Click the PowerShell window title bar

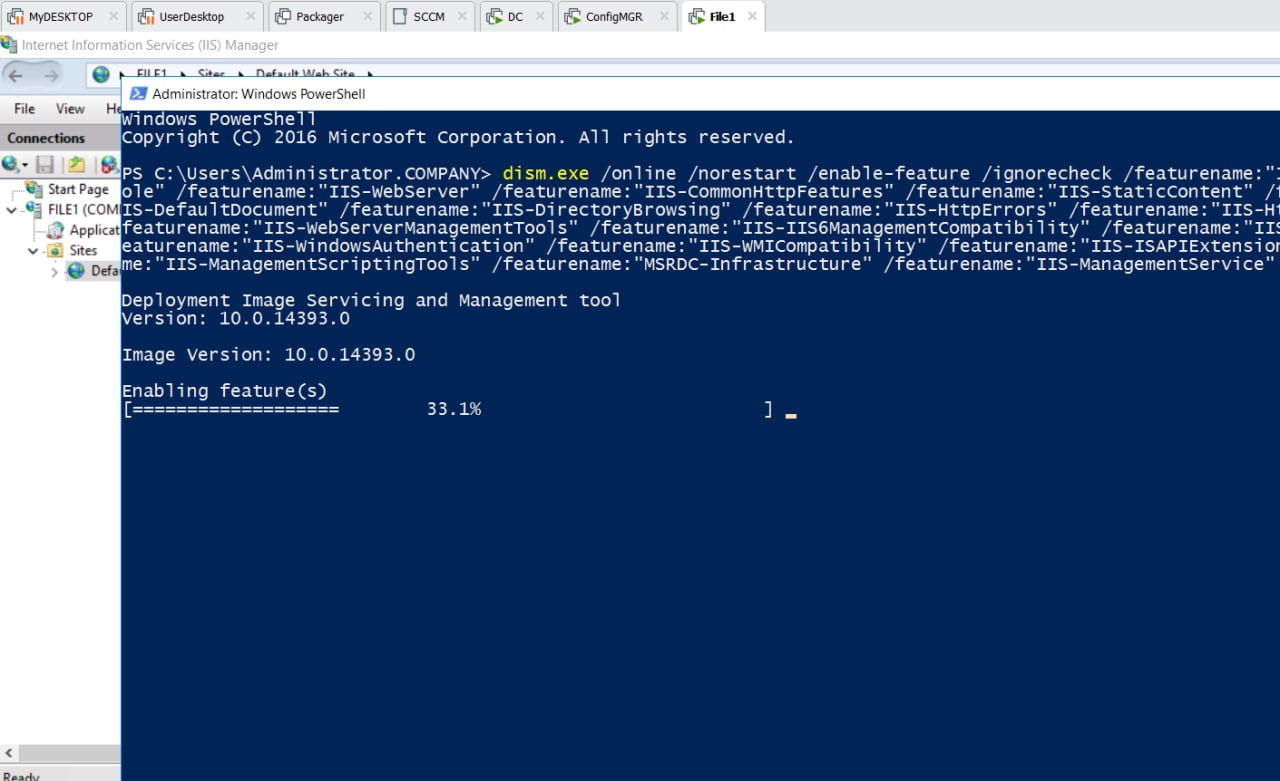click(700, 94)
